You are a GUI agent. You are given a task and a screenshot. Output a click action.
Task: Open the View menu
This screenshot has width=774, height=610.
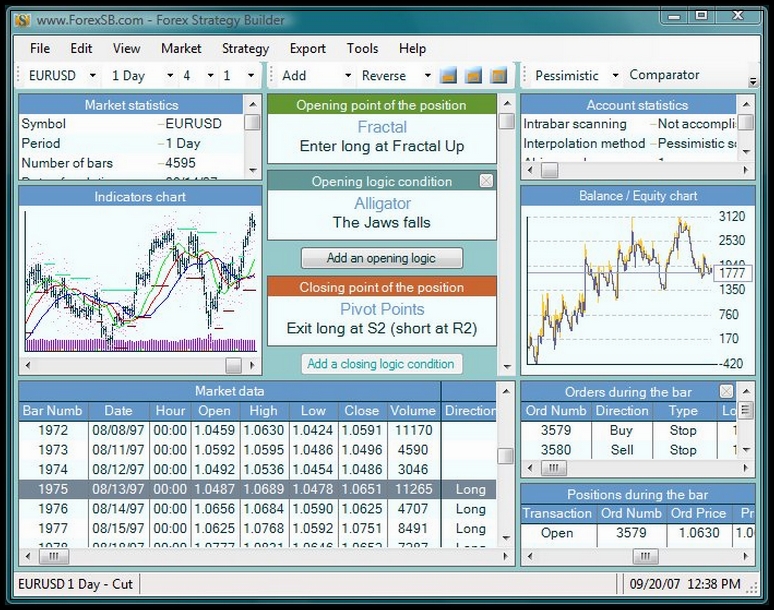tap(126, 48)
